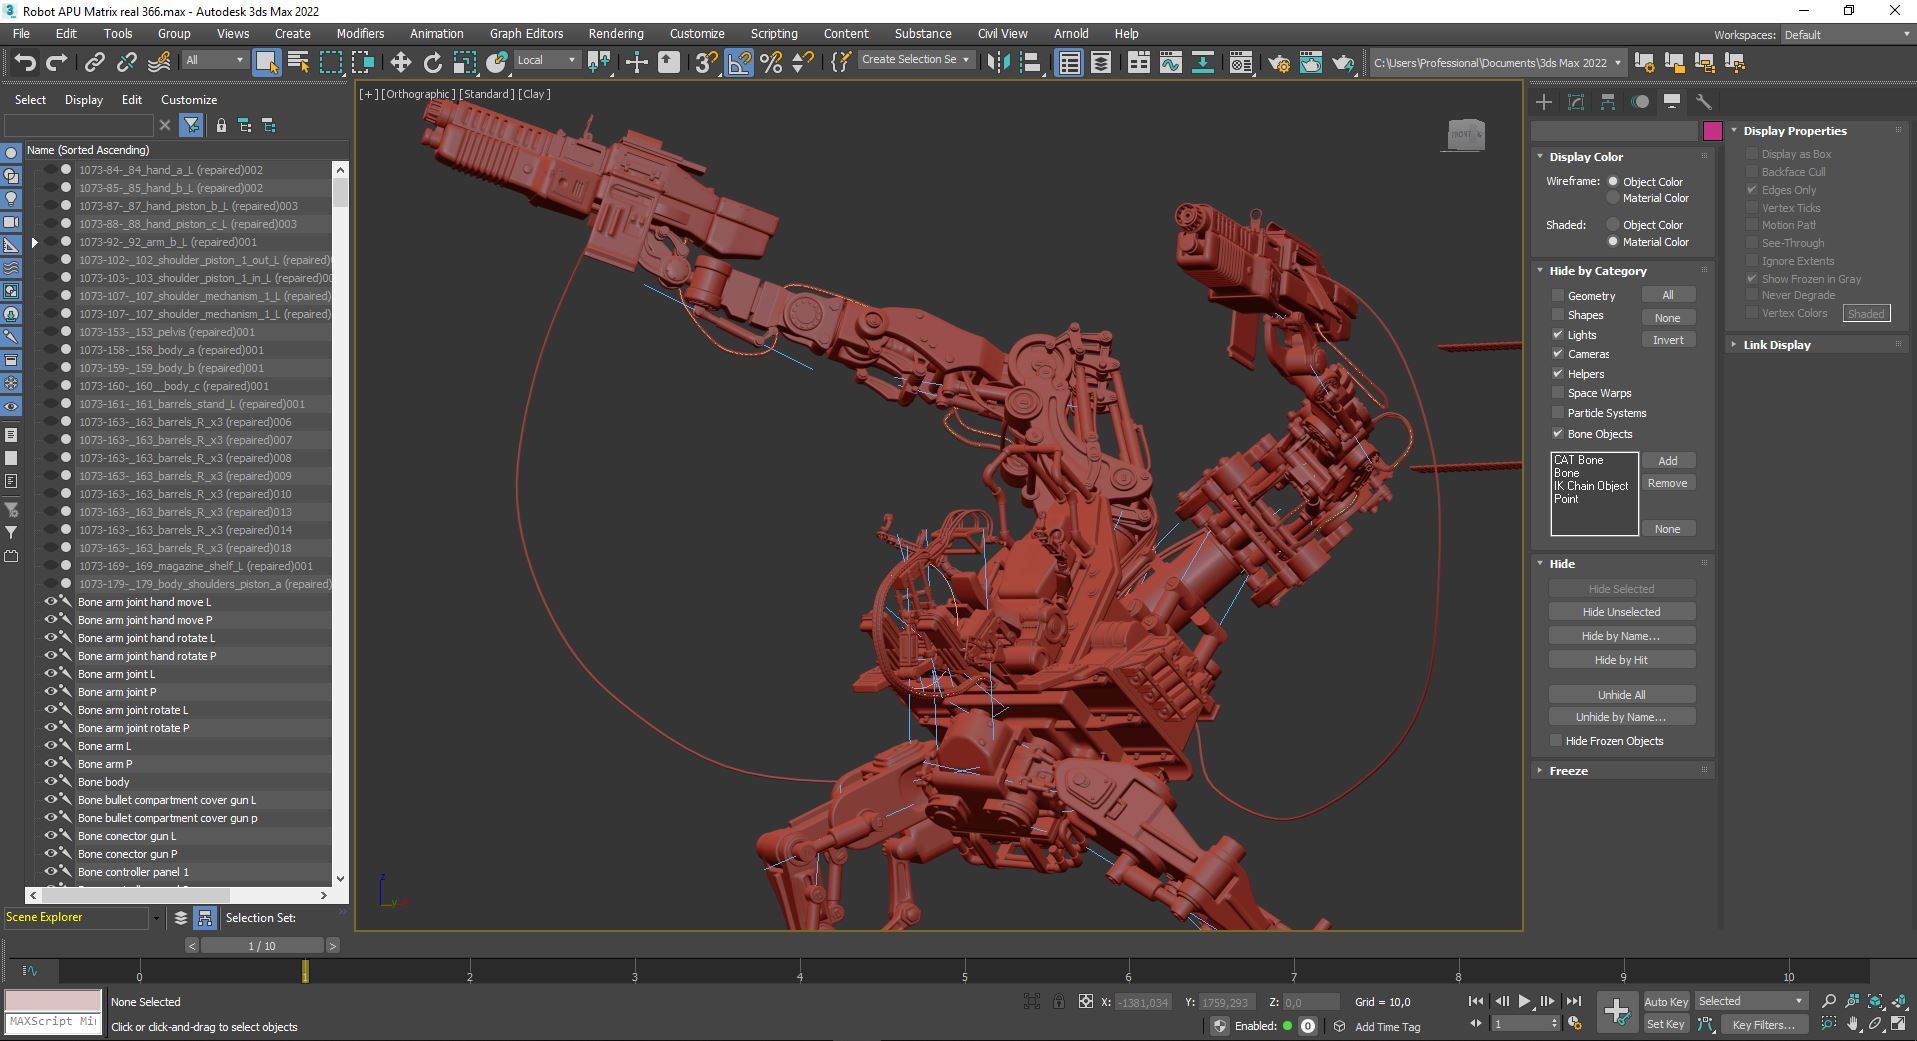Open the Utilities wrench panel

pyautogui.click(x=1704, y=102)
